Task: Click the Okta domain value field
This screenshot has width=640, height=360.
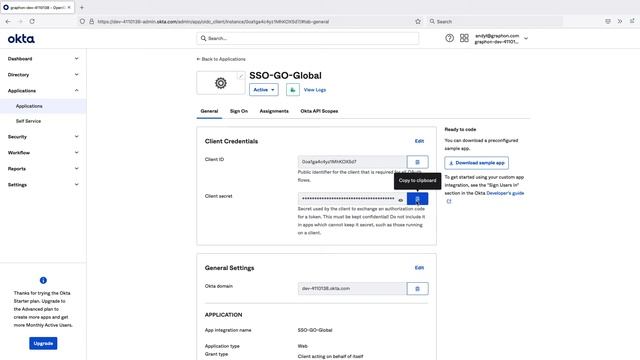Action: point(352,289)
